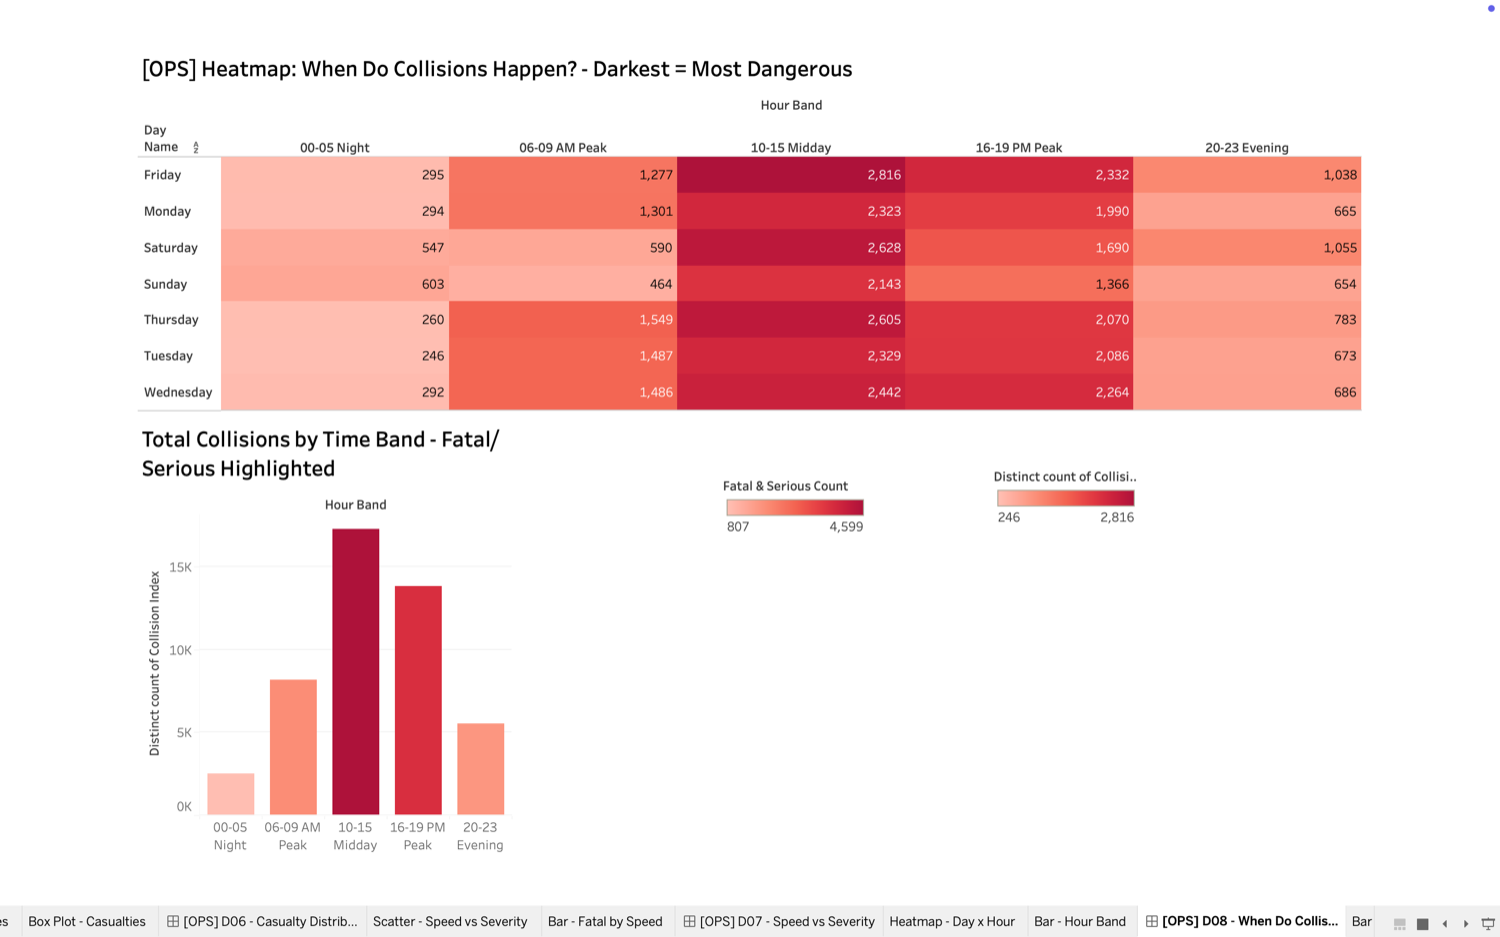Click the Total Collisions by Time Band title
The image size is (1500, 937).
tap(320, 454)
